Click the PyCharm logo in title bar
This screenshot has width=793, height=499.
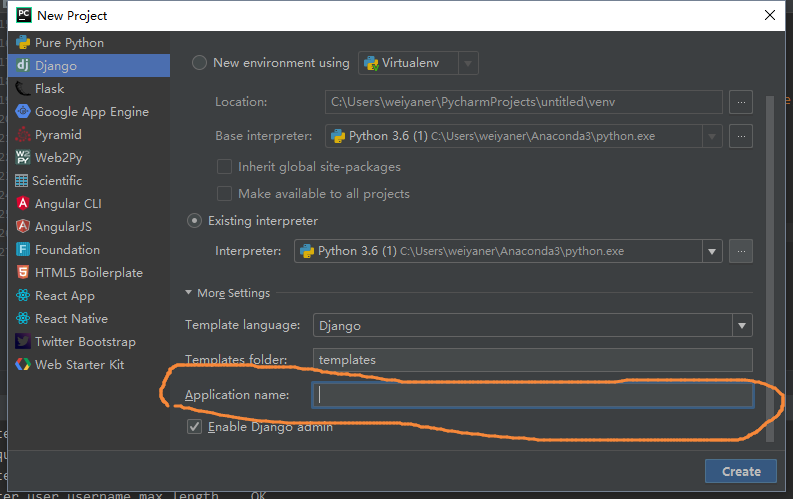[x=24, y=15]
